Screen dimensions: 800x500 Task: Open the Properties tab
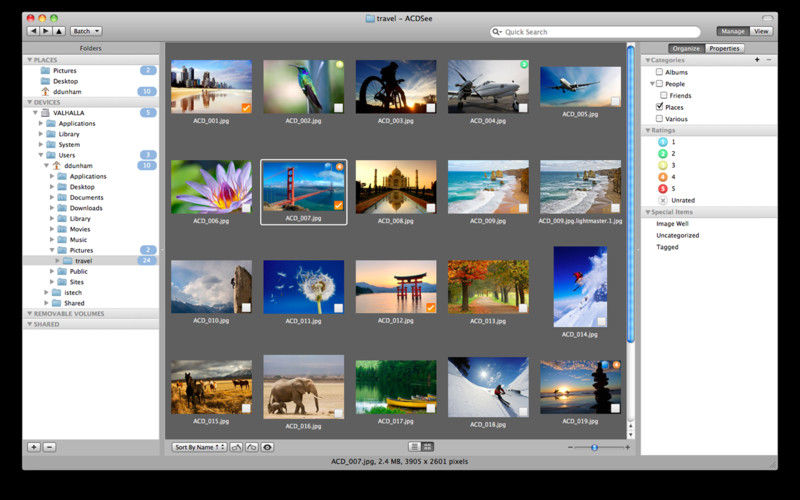[x=724, y=48]
